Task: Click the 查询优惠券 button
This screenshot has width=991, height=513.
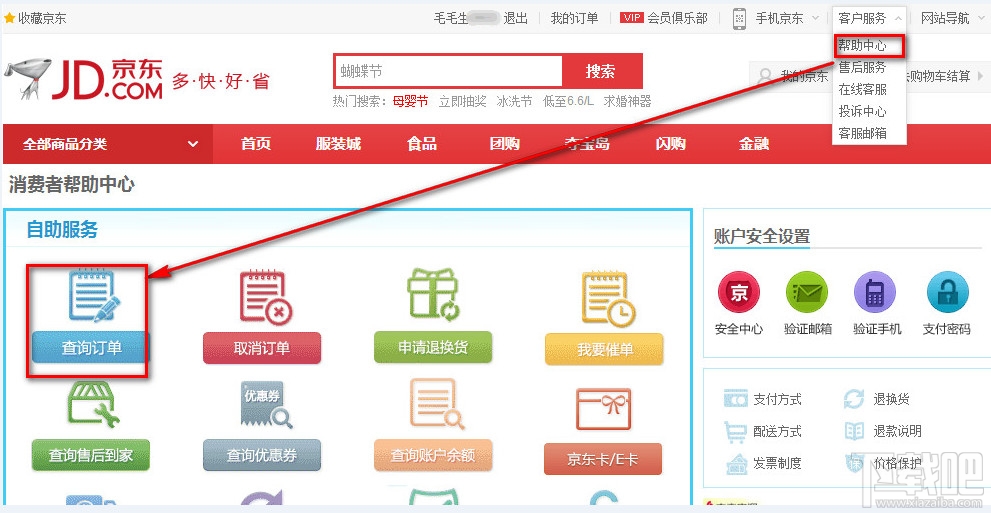Action: point(262,456)
